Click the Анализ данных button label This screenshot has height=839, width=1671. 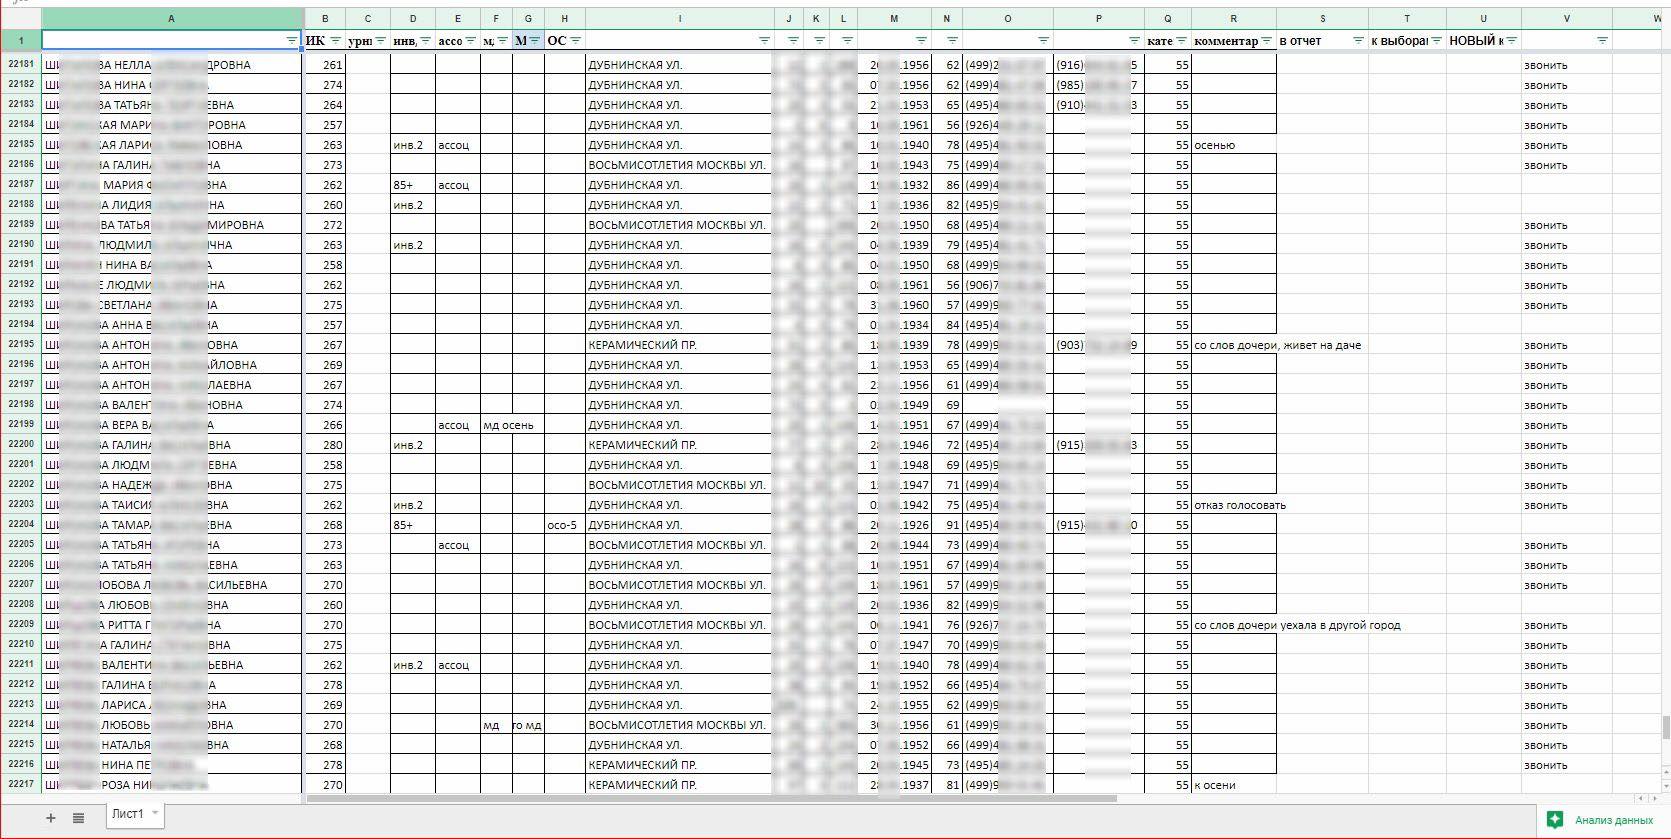pyautogui.click(x=1614, y=820)
